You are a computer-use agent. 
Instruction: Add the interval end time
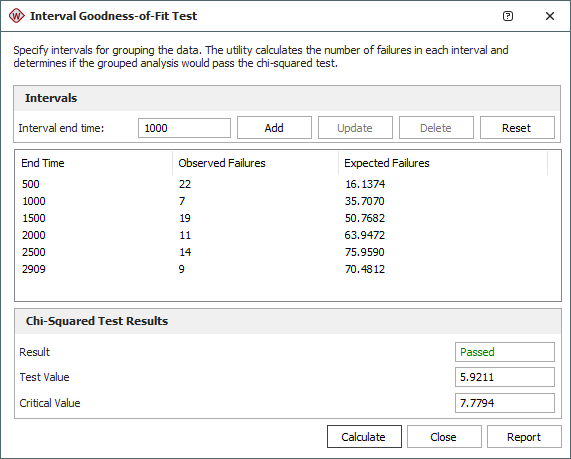(274, 128)
